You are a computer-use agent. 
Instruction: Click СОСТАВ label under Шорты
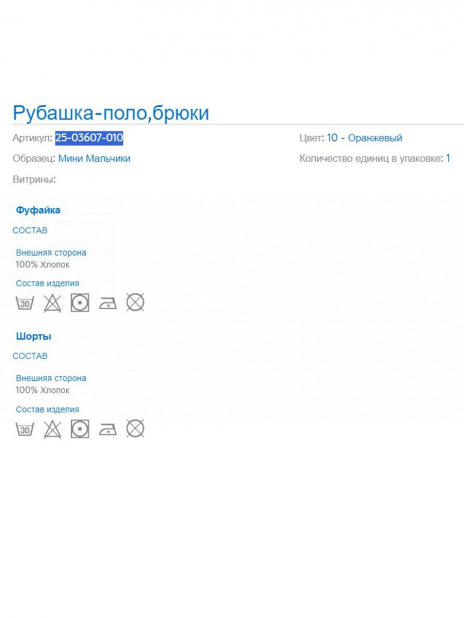(x=30, y=356)
